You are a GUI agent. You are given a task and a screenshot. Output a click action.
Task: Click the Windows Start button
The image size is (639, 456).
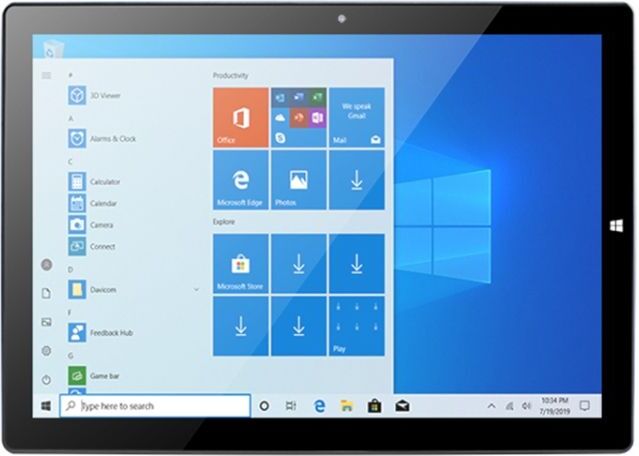tap(46, 406)
